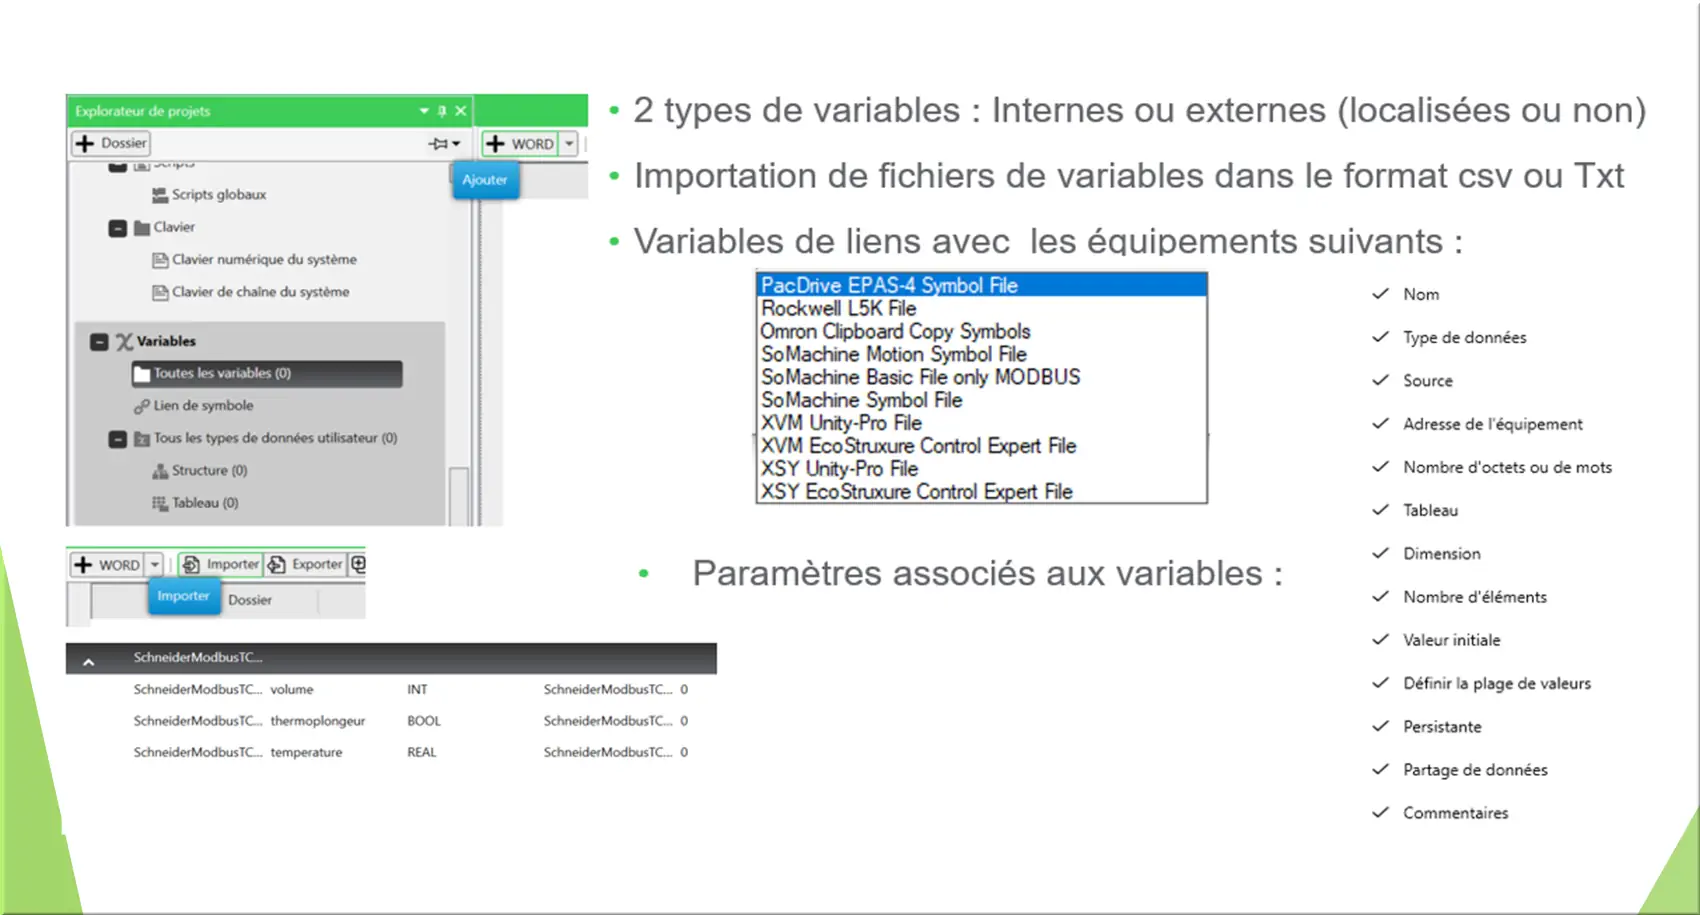Click the Exporter toolbar button
The width and height of the screenshot is (1700, 915).
tap(306, 565)
